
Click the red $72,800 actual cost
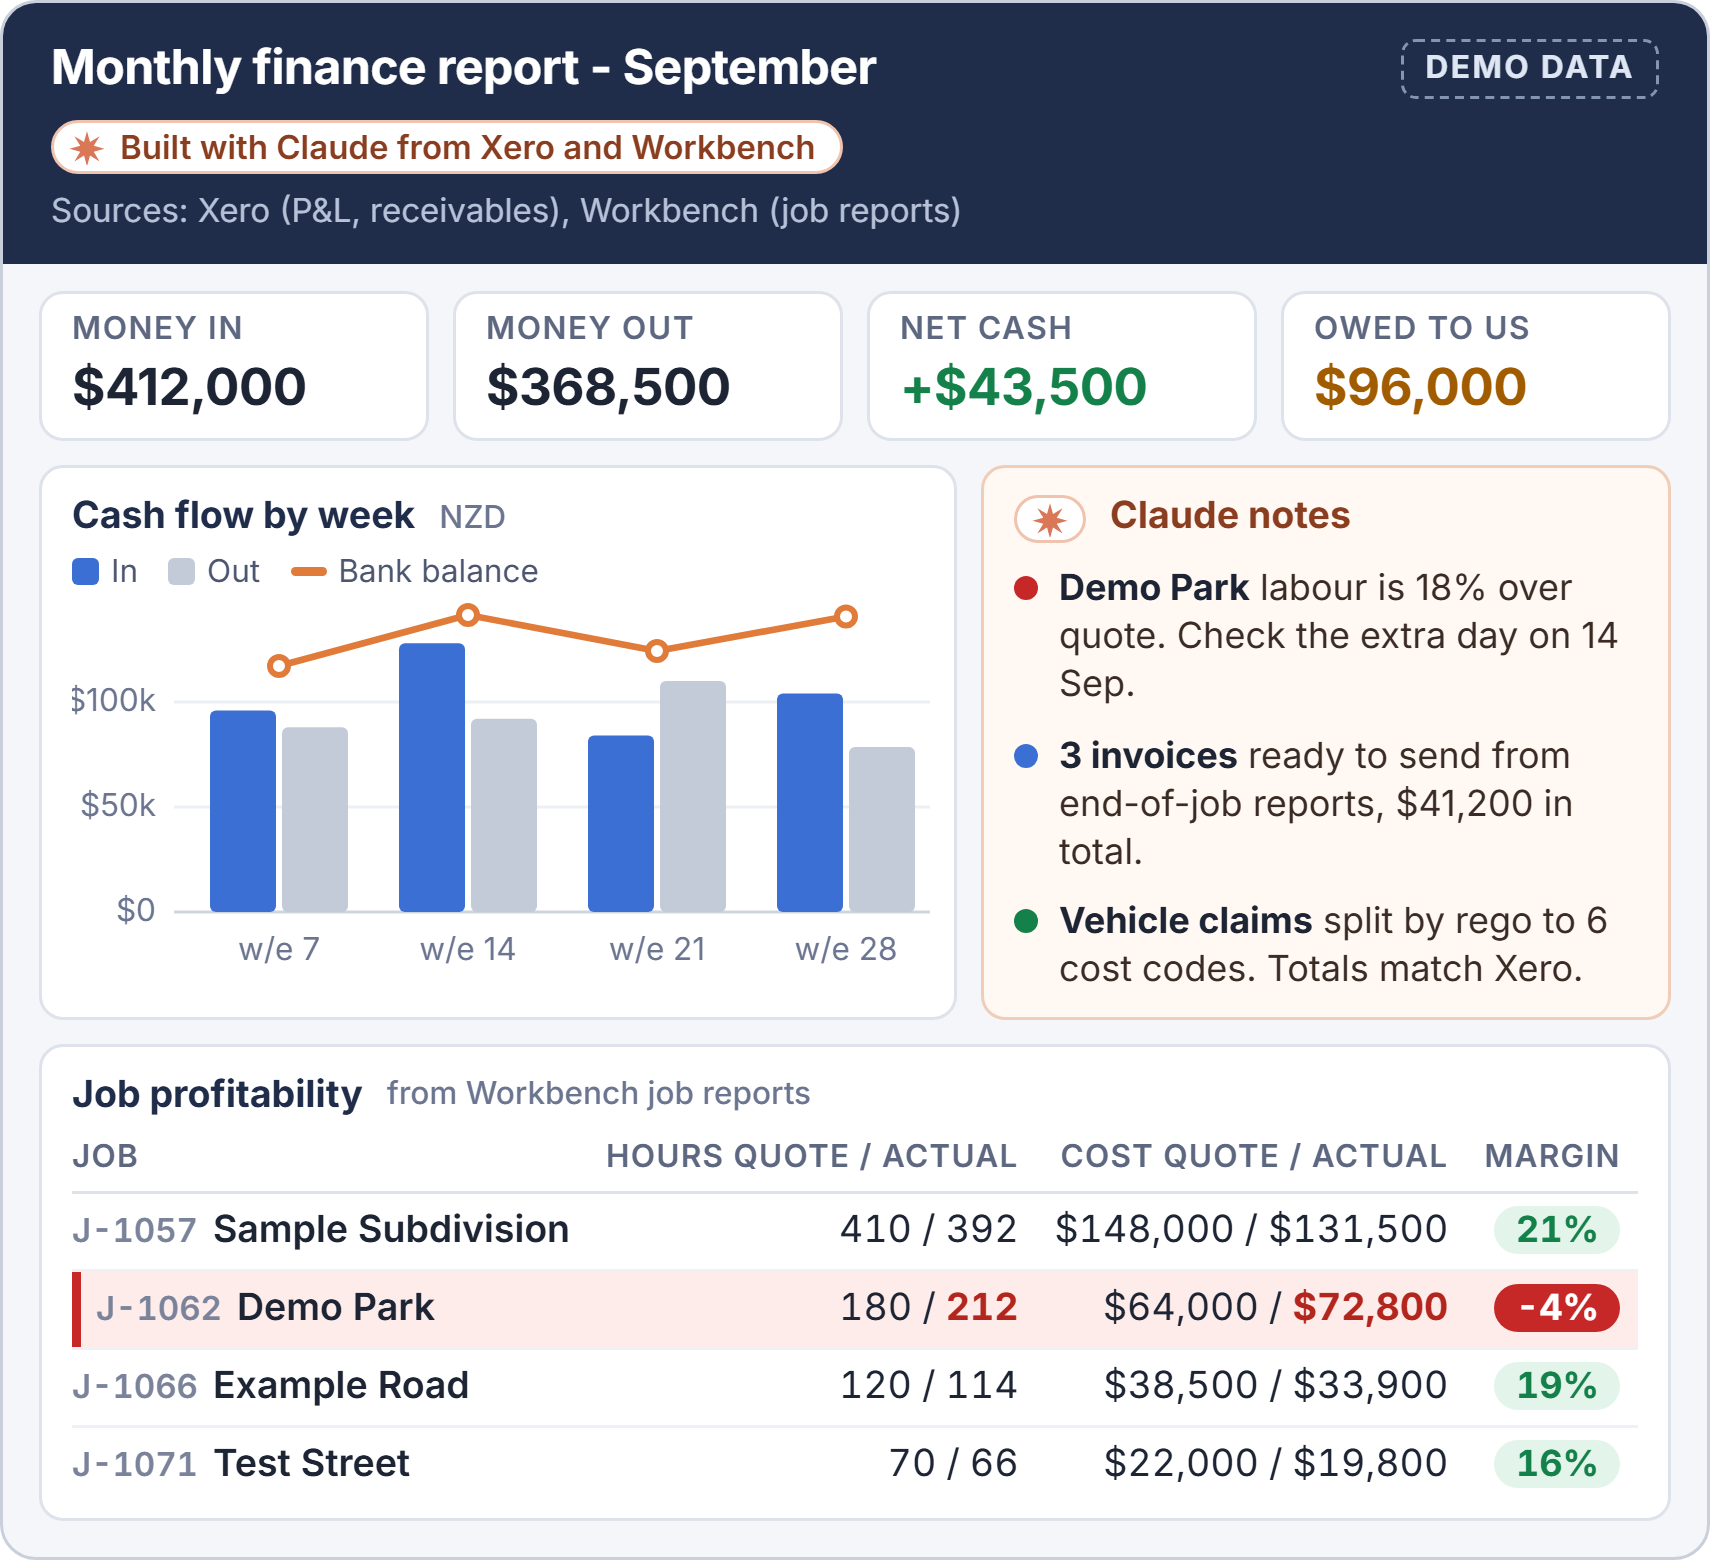[1370, 1308]
